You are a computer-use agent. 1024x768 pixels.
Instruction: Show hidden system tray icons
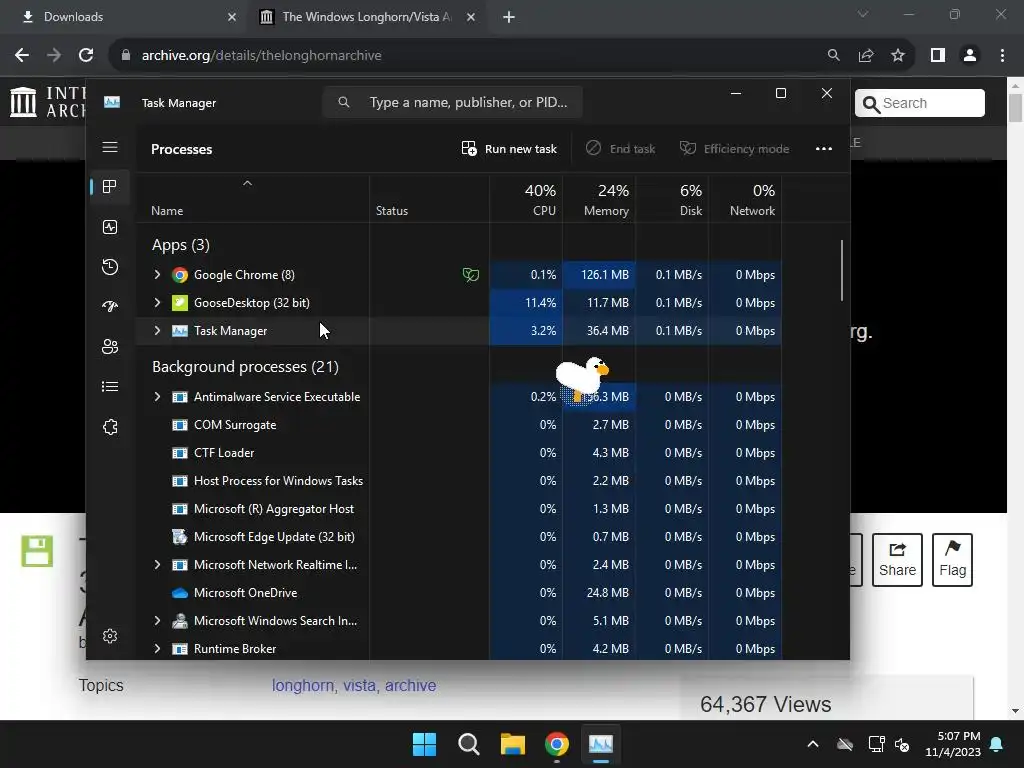[812, 744]
